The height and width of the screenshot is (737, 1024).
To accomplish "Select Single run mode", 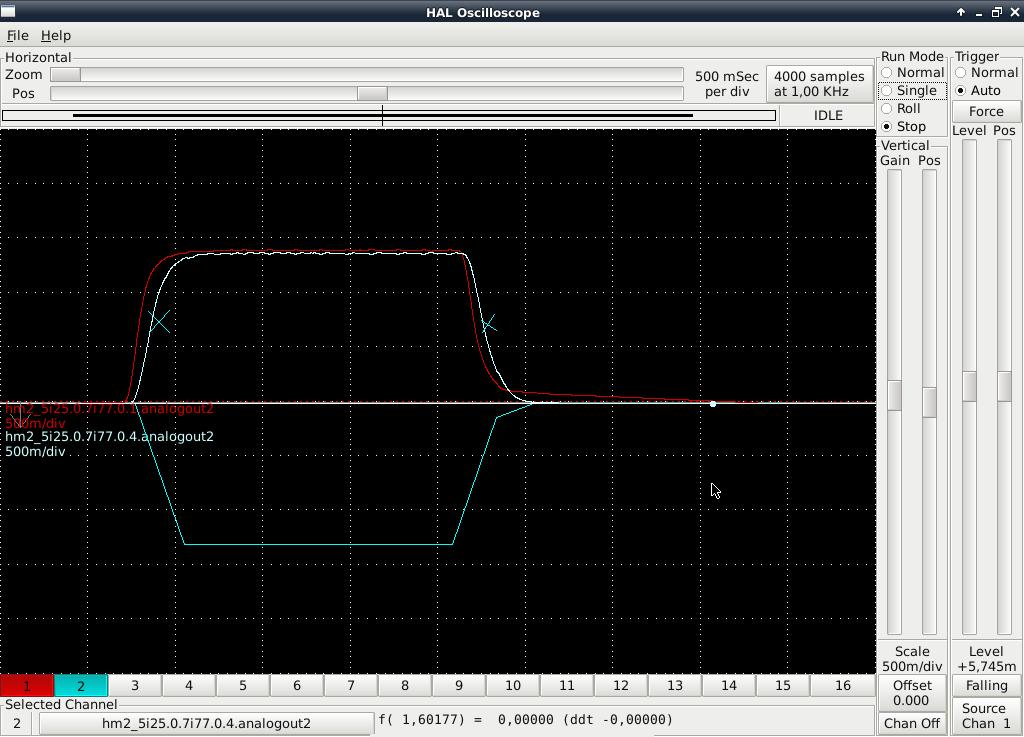I will (912, 91).
